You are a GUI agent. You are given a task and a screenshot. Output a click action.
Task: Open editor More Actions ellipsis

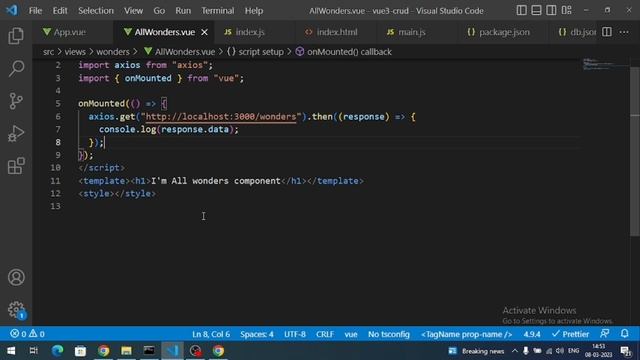[624, 32]
